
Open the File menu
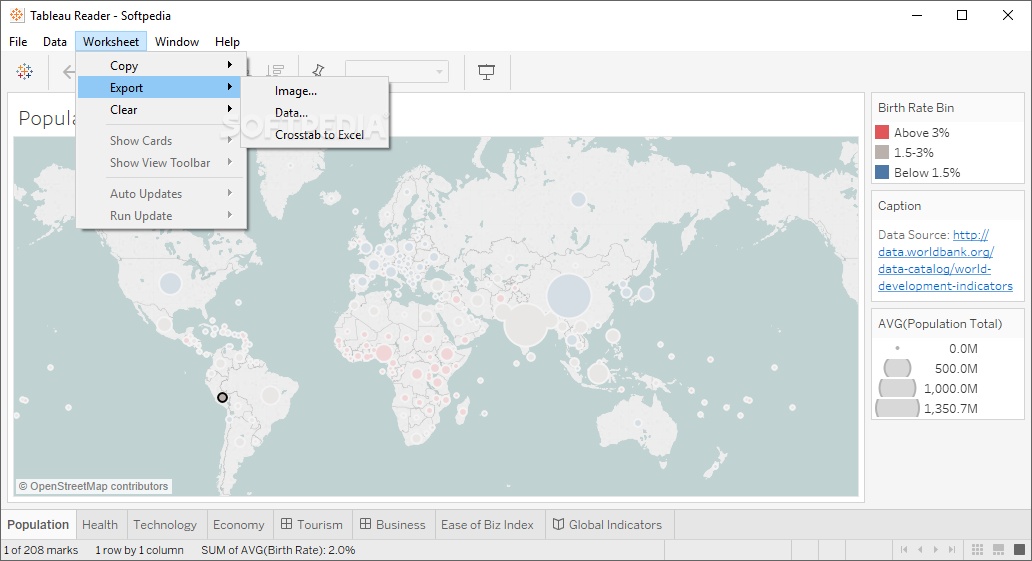tap(18, 41)
